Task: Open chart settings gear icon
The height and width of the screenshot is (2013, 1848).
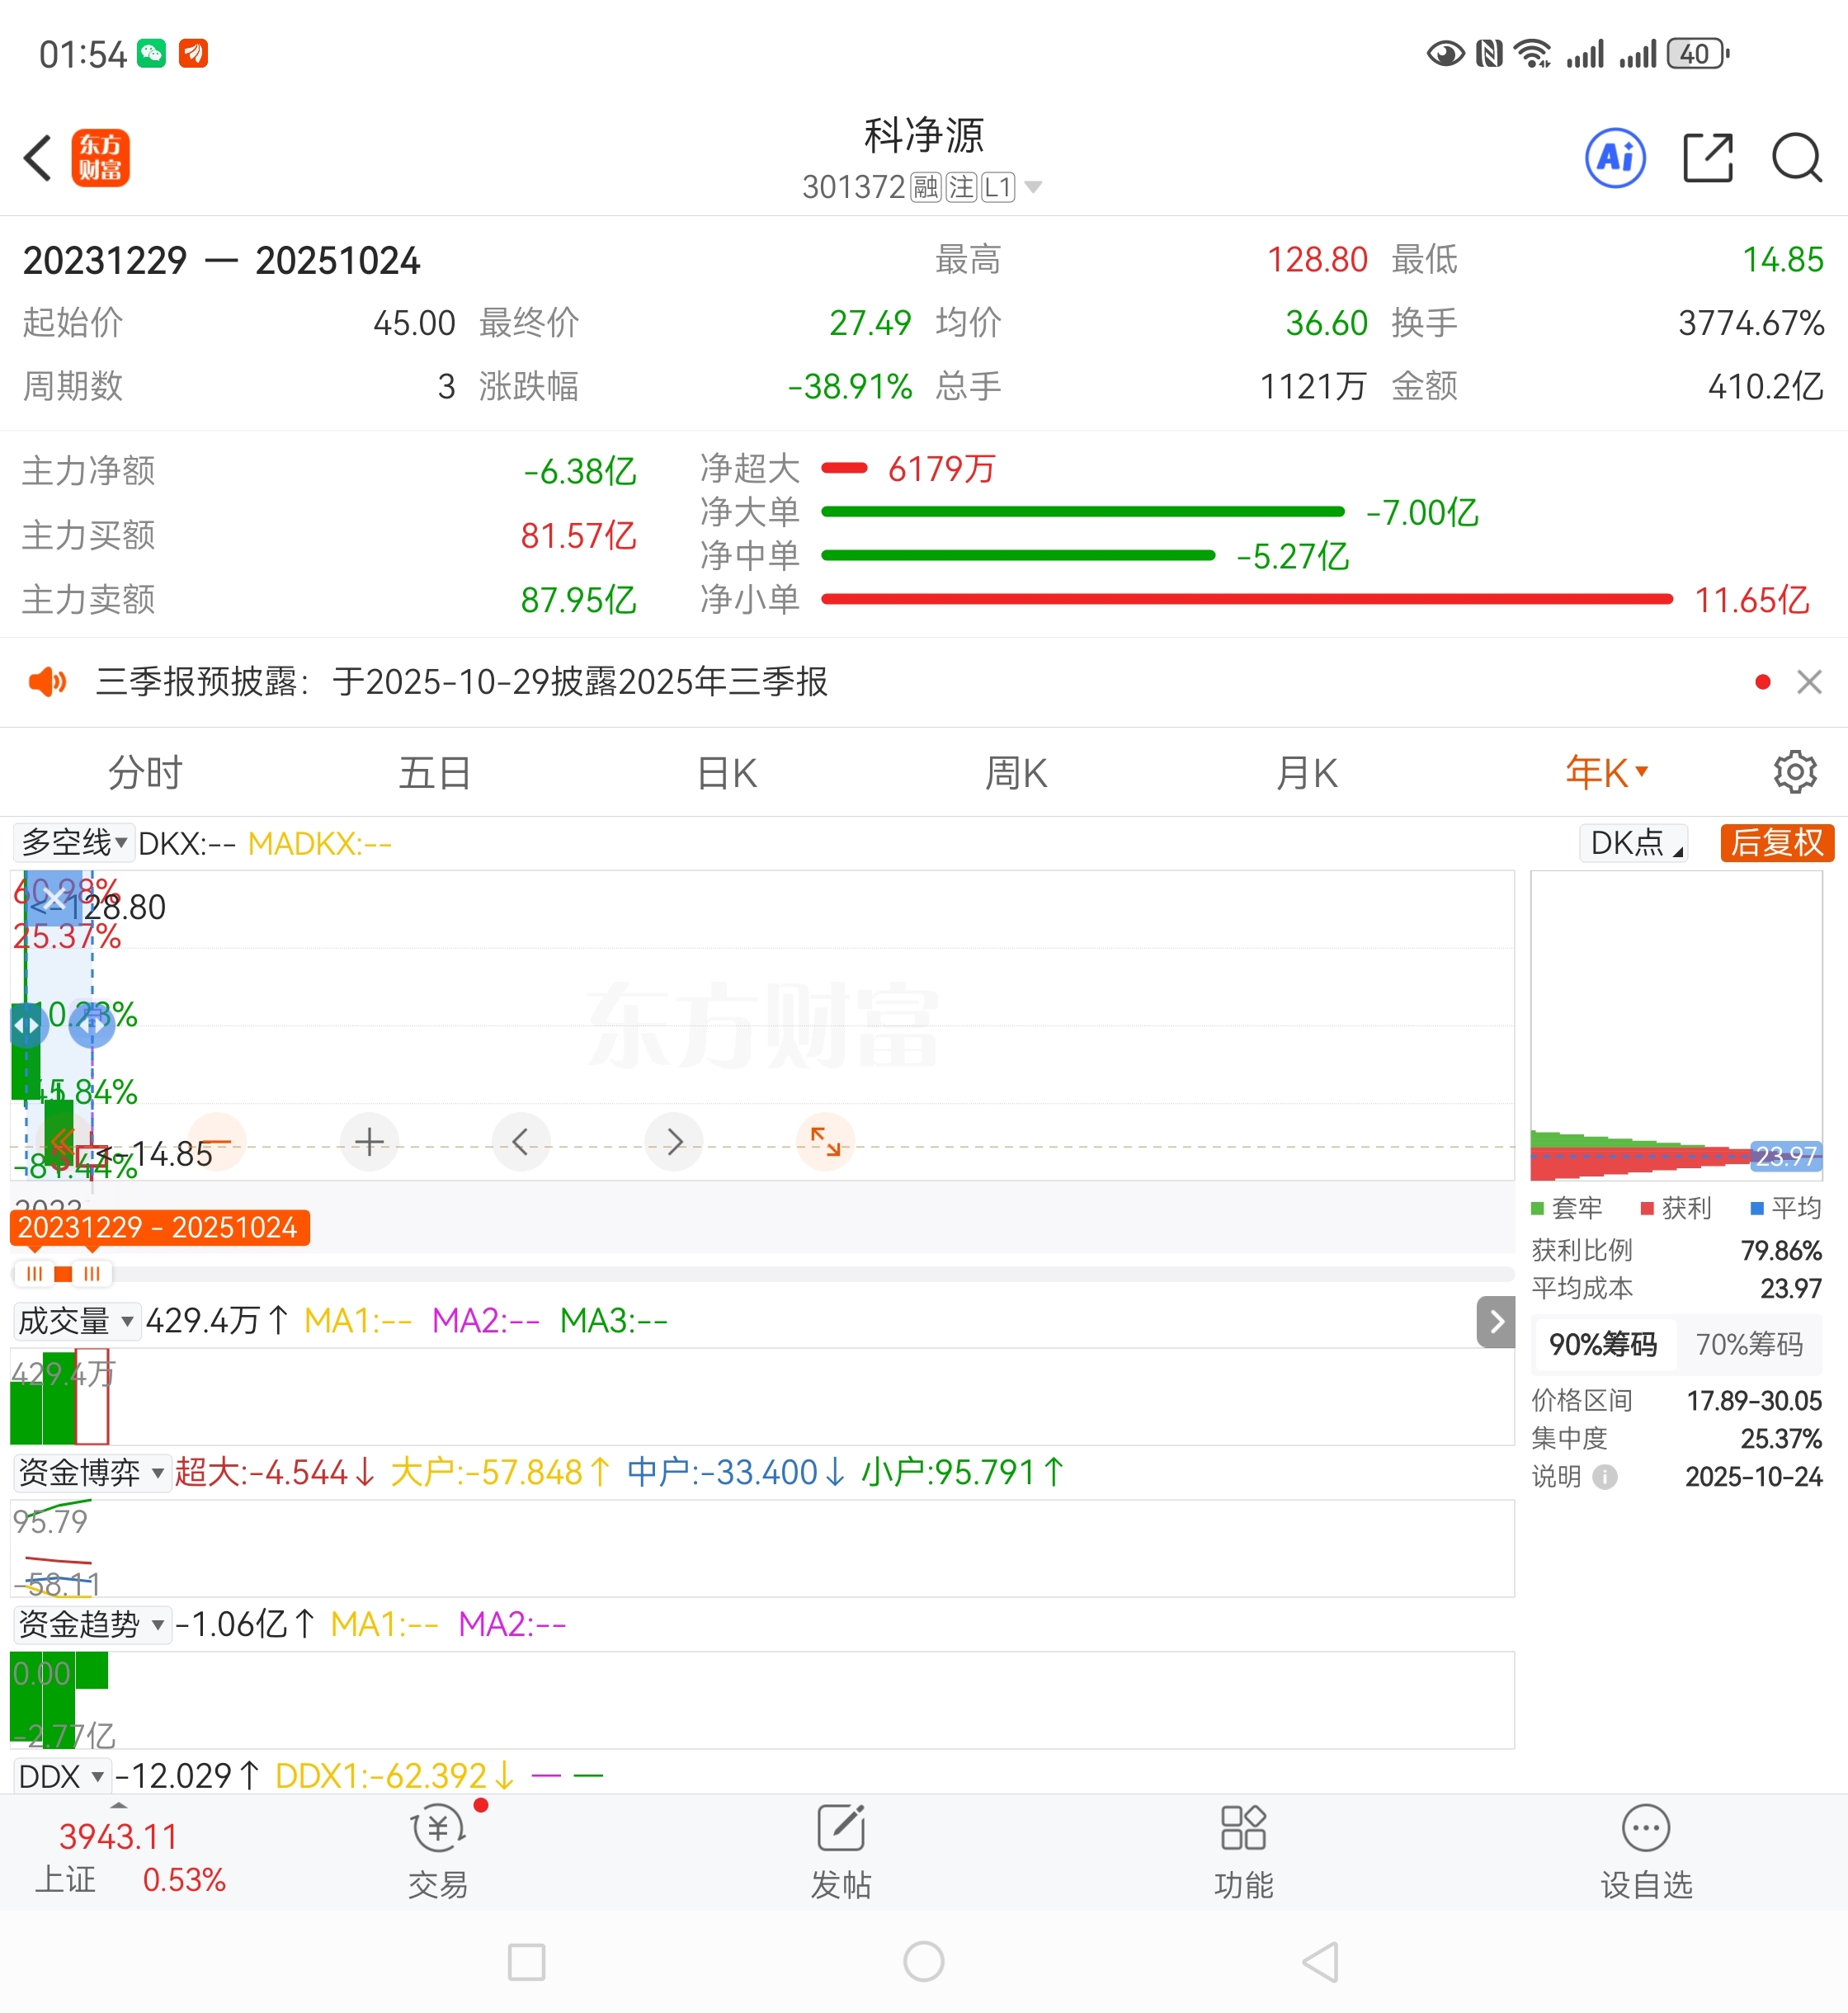Action: pos(1794,772)
